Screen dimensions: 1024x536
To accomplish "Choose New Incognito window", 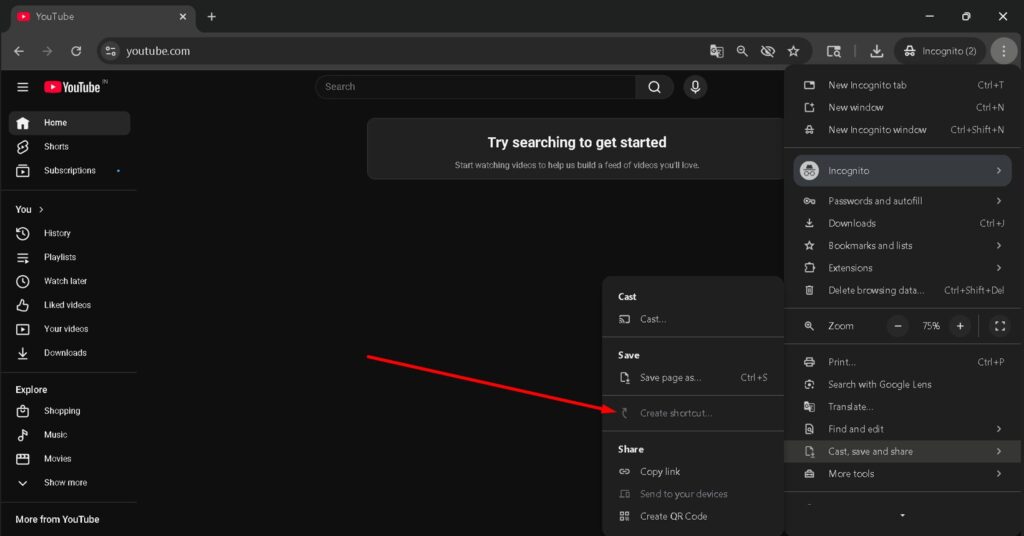I will (903, 129).
